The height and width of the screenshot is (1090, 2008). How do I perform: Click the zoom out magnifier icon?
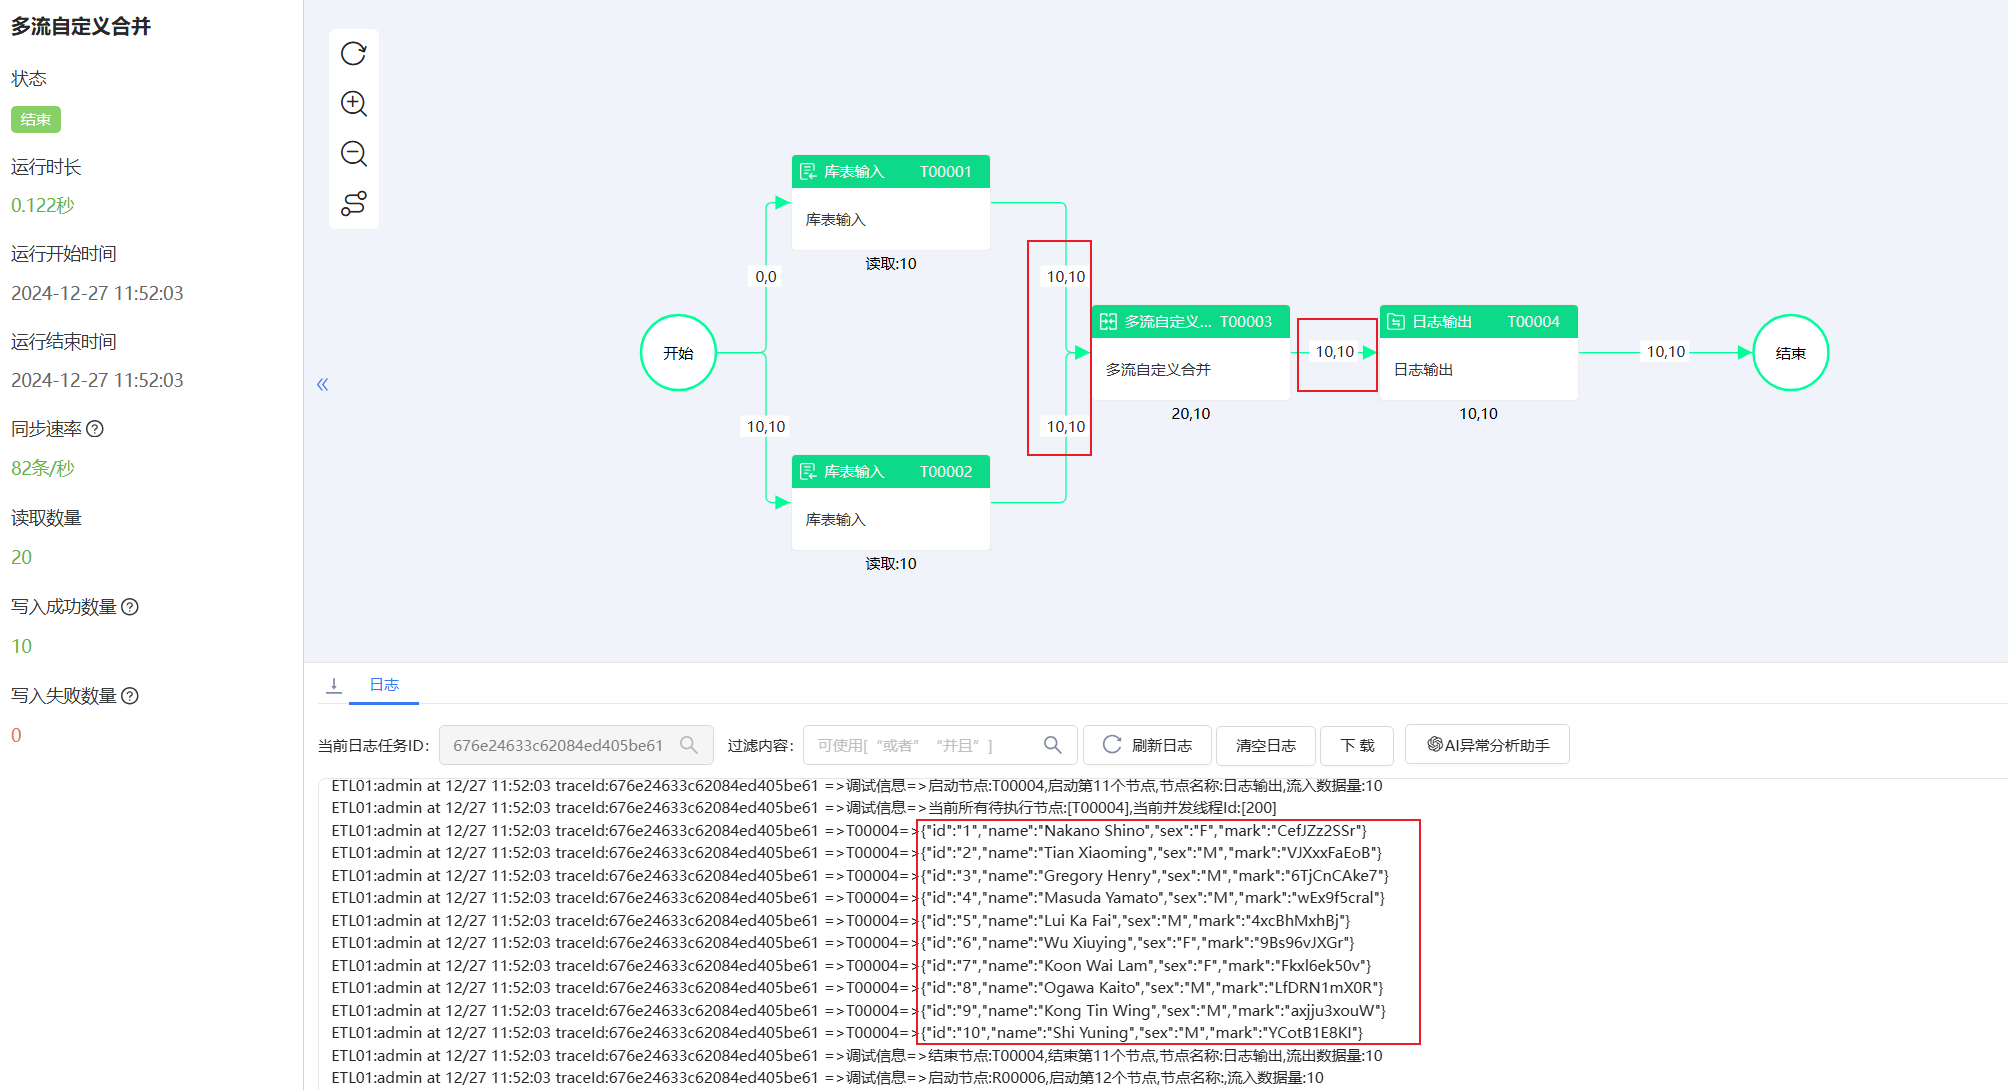[354, 154]
